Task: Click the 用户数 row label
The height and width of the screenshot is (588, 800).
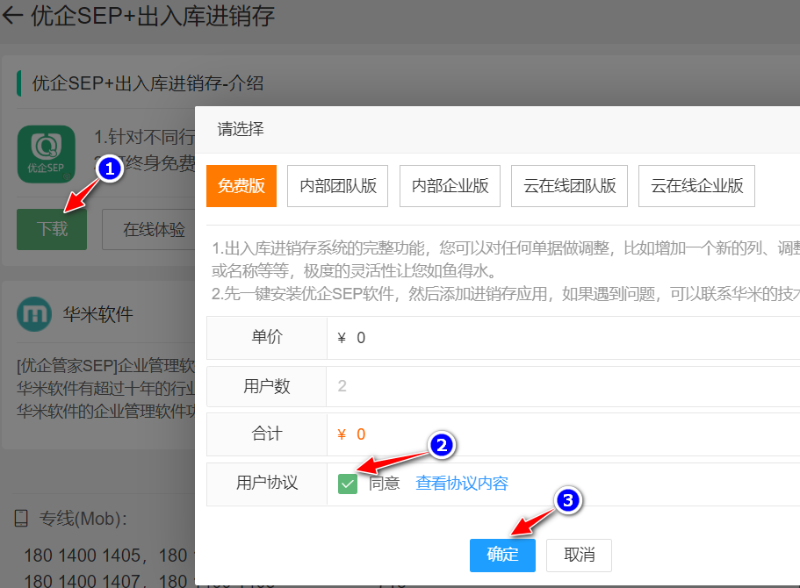Action: pyautogui.click(x=267, y=386)
